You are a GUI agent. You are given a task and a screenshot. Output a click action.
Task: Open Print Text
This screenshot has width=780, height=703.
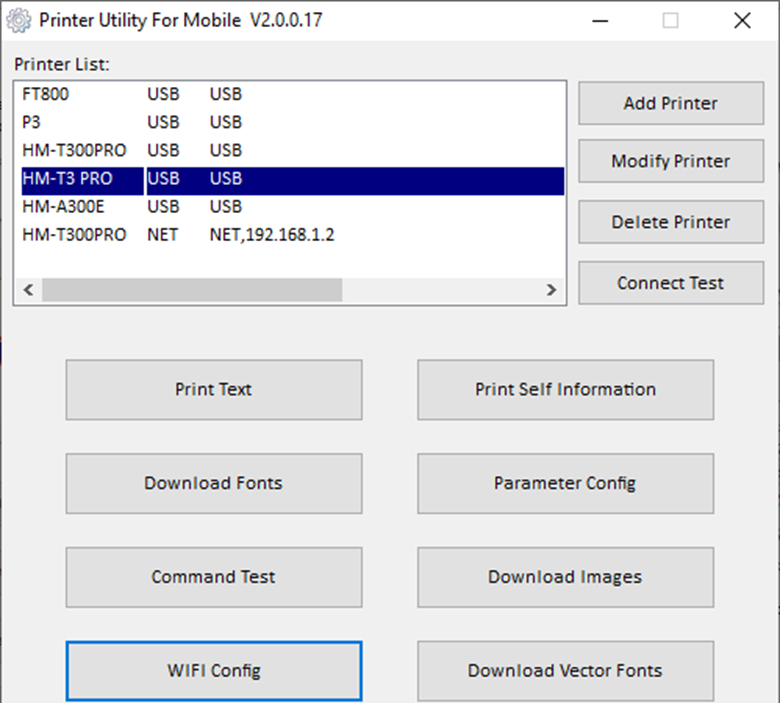(x=214, y=390)
